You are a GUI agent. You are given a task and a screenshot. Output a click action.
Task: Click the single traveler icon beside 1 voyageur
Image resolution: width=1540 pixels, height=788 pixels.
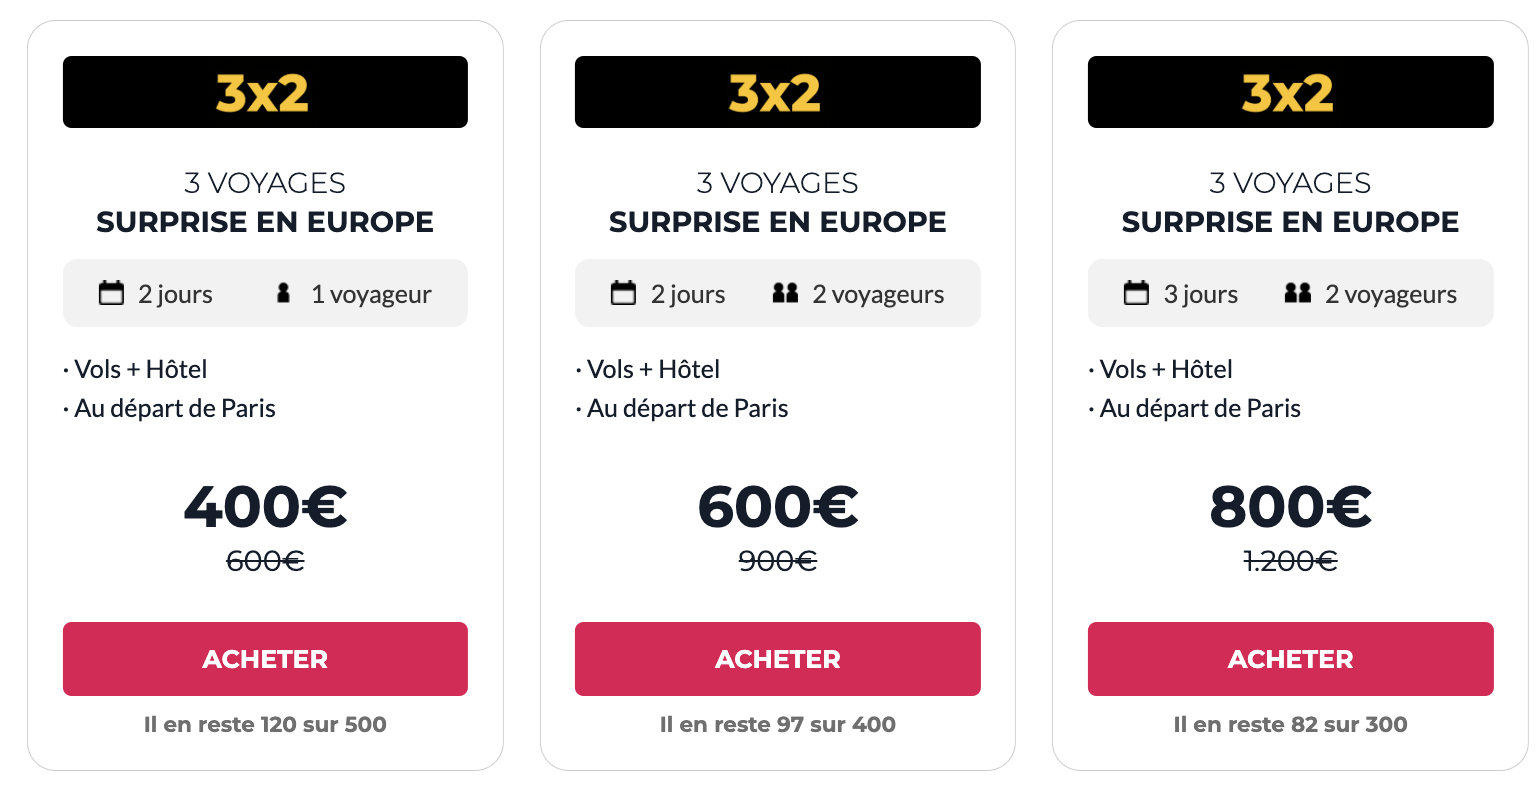point(283,293)
